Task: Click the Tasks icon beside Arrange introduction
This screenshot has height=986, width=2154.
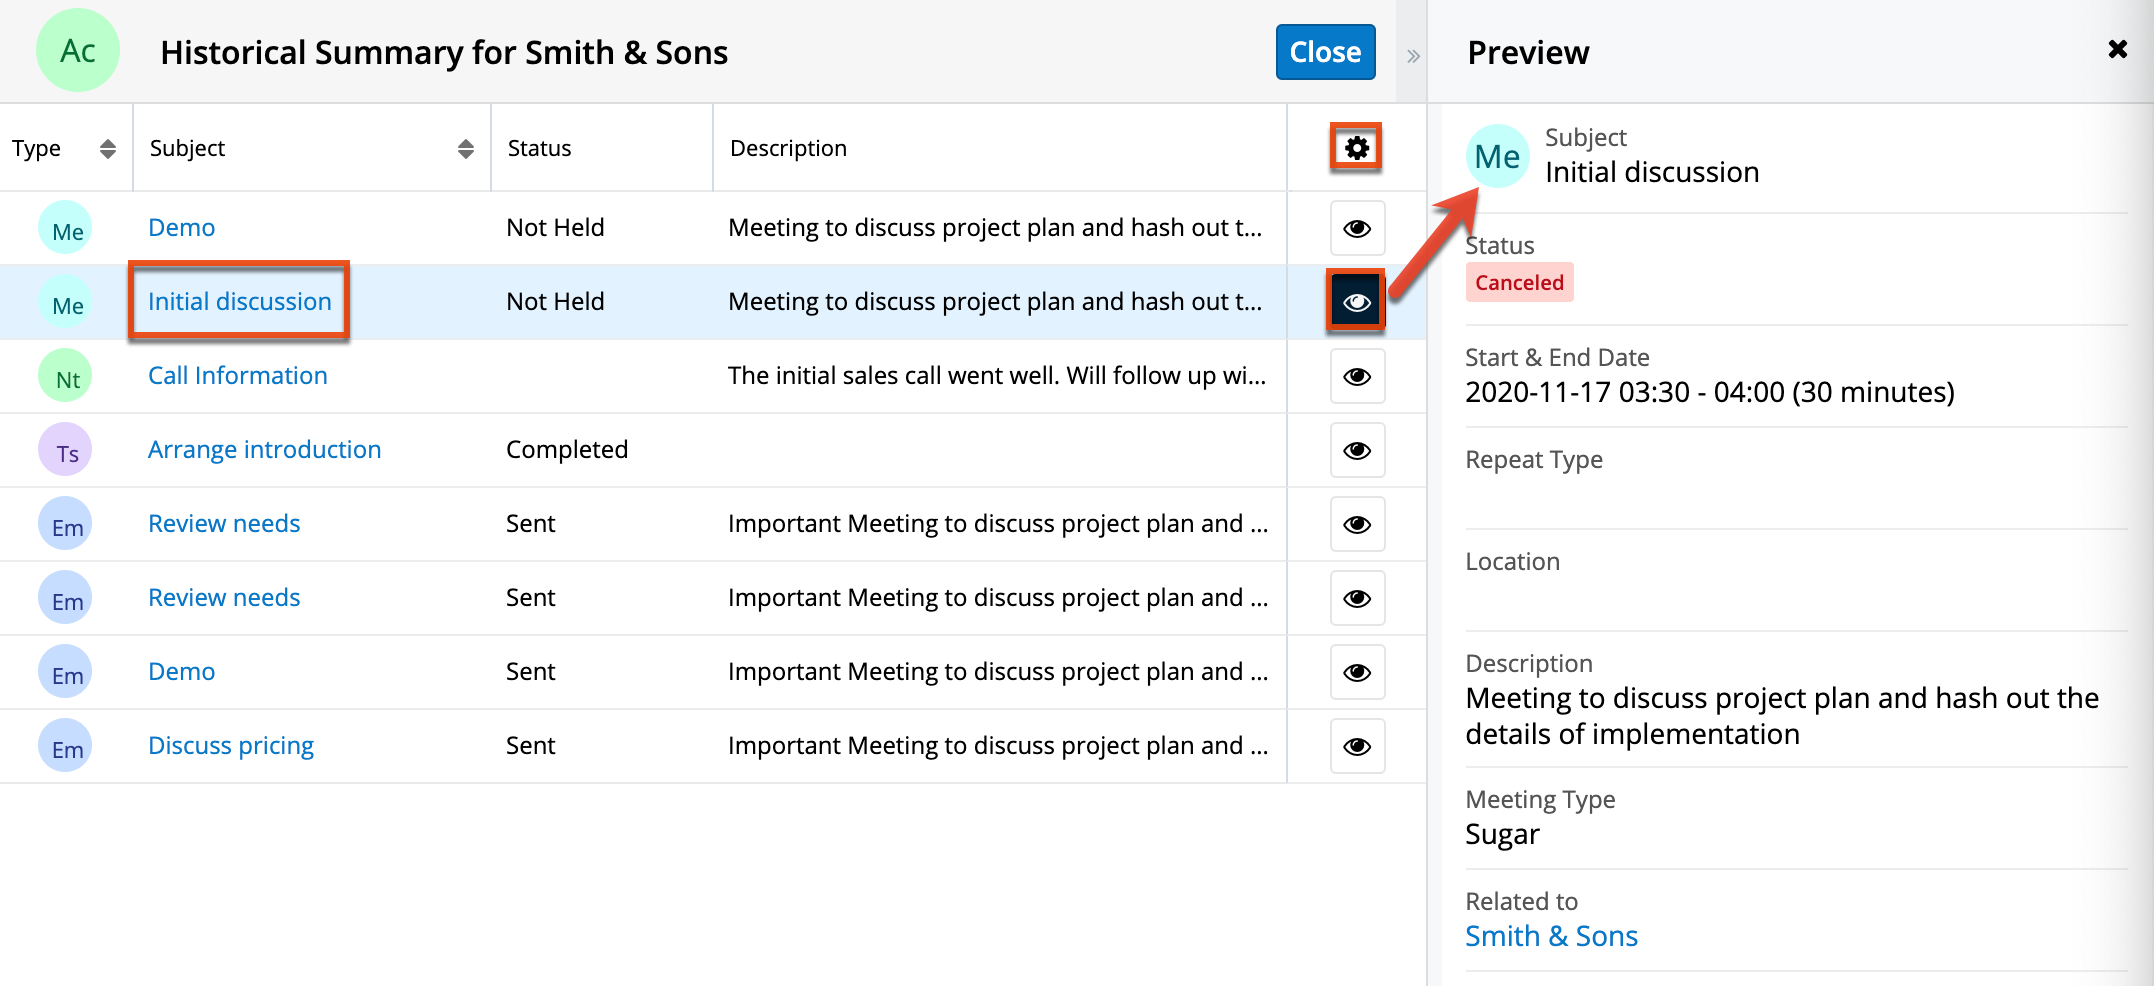Action: (65, 450)
